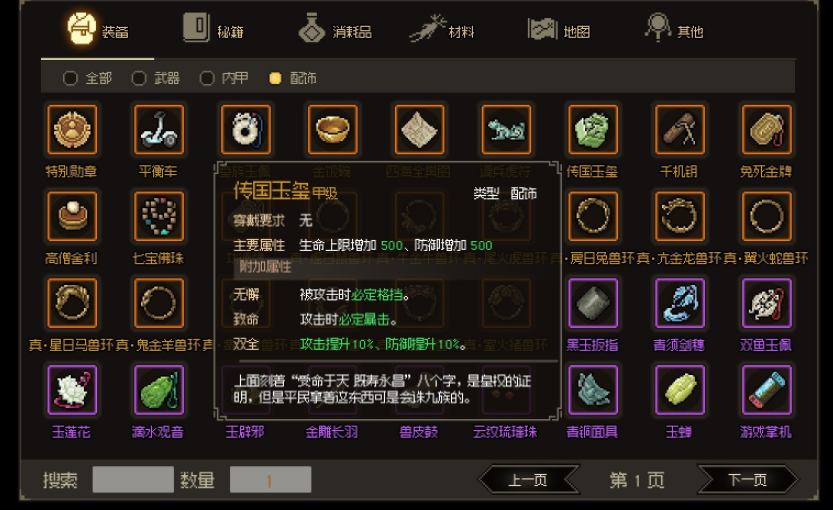Select the 滴水观音 jade pendant icon
This screenshot has height=510, width=833.
[159, 390]
